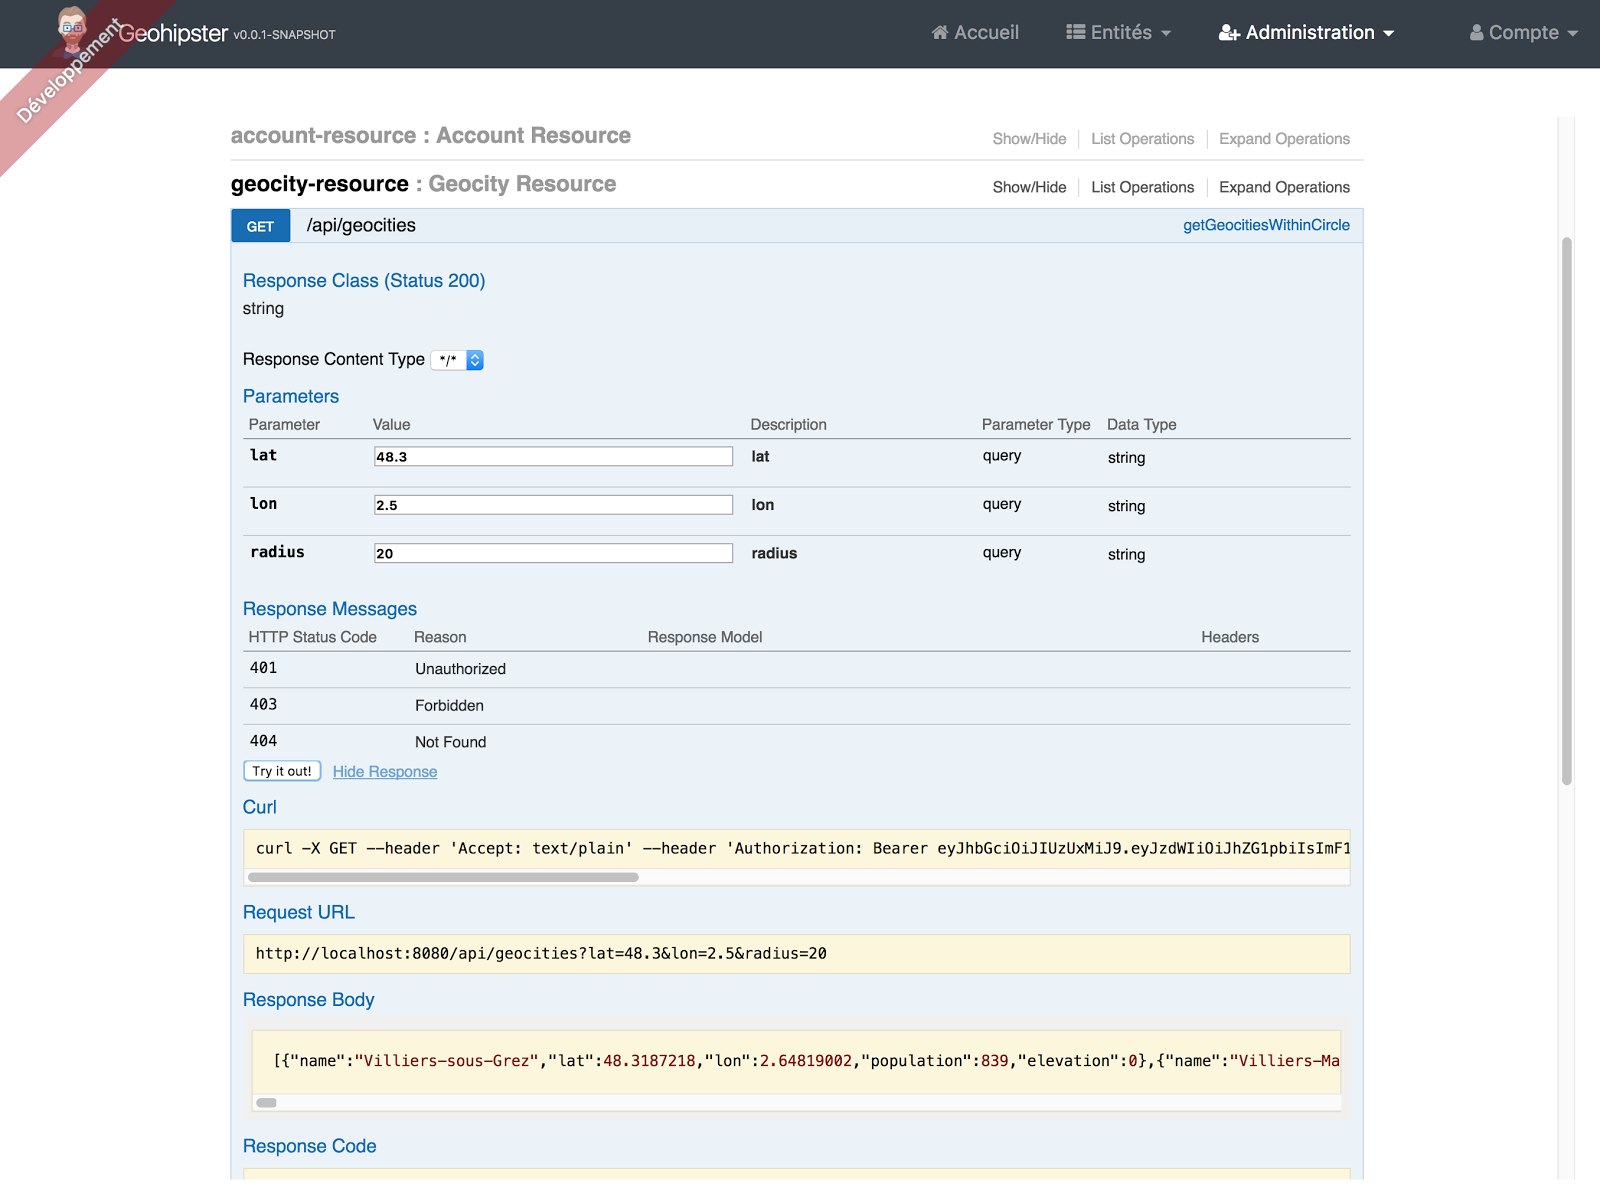Click the blue GET method badge
Viewport: 1600px width, 1189px height.
tap(261, 226)
